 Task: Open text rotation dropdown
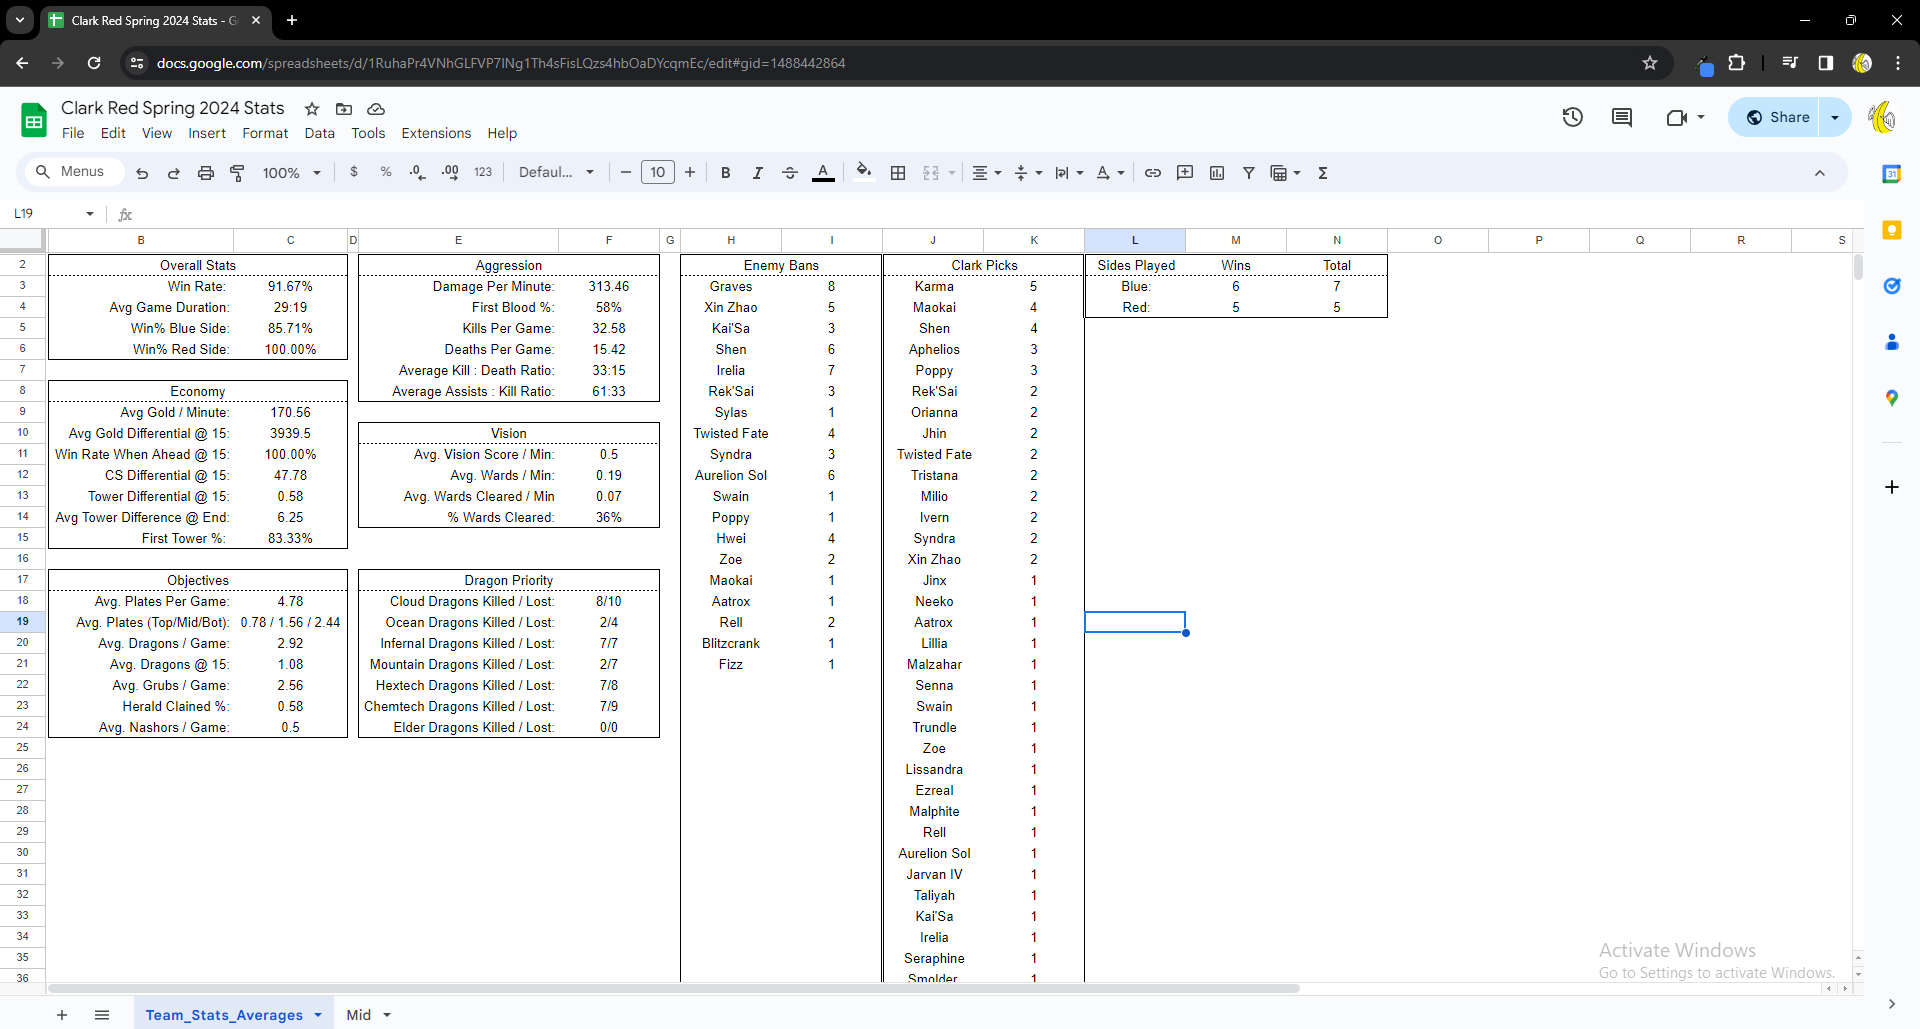pyautogui.click(x=1110, y=173)
